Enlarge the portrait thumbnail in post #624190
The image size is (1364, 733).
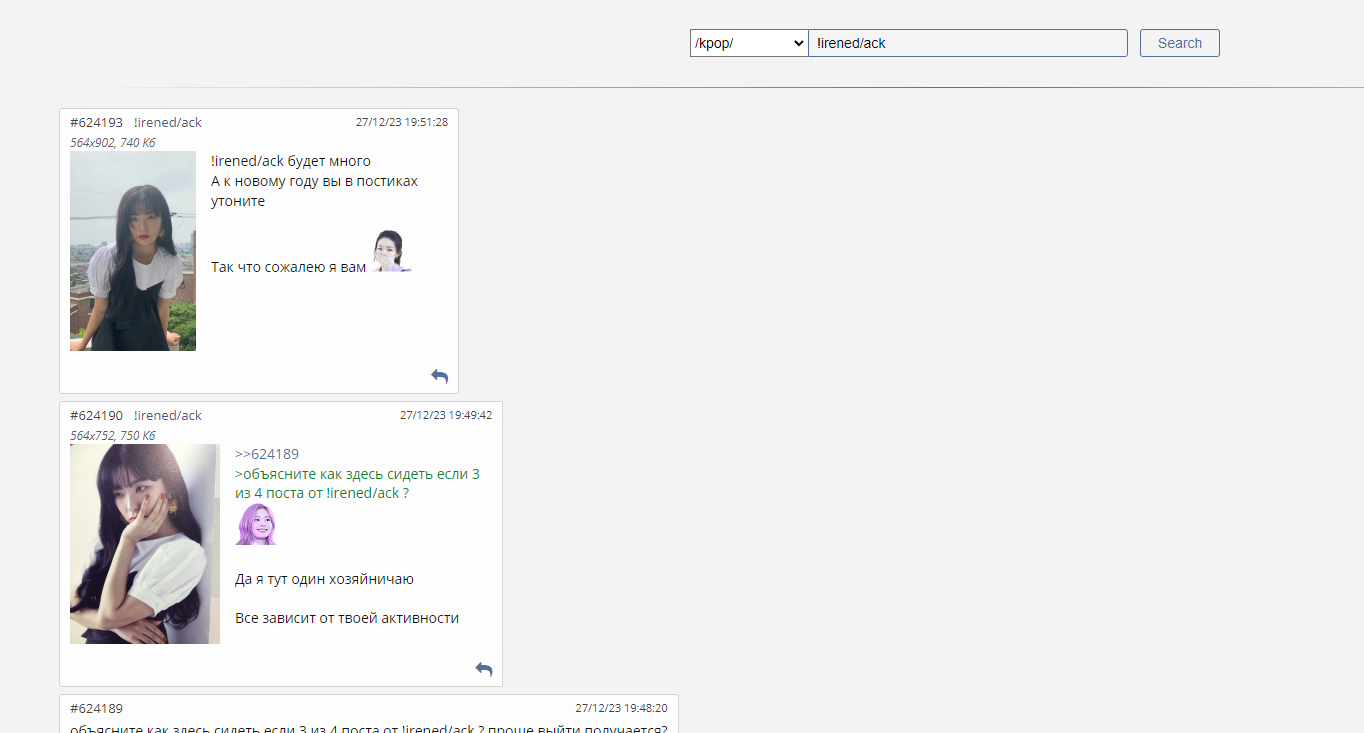tap(145, 544)
